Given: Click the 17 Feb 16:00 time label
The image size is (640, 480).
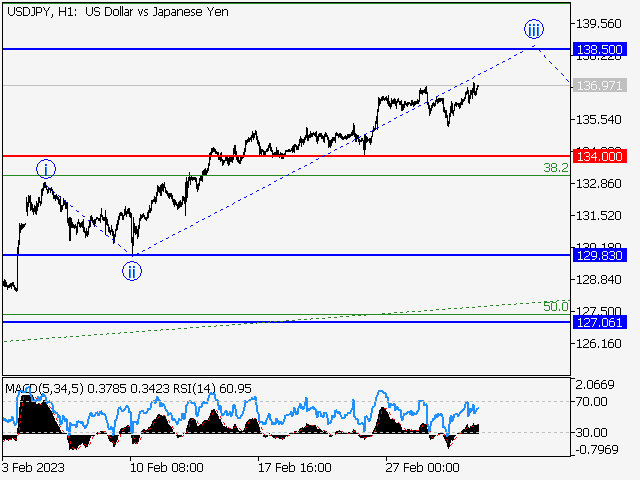Looking at the screenshot, I should pyautogui.click(x=295, y=467).
